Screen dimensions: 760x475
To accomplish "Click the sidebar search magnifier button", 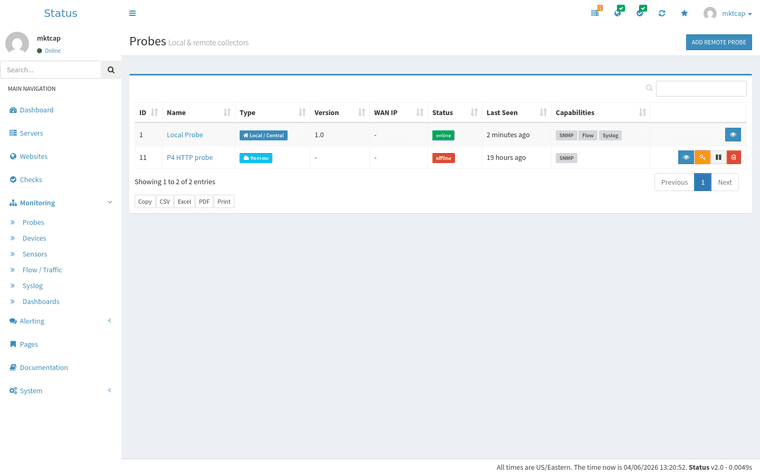I will 111,70.
